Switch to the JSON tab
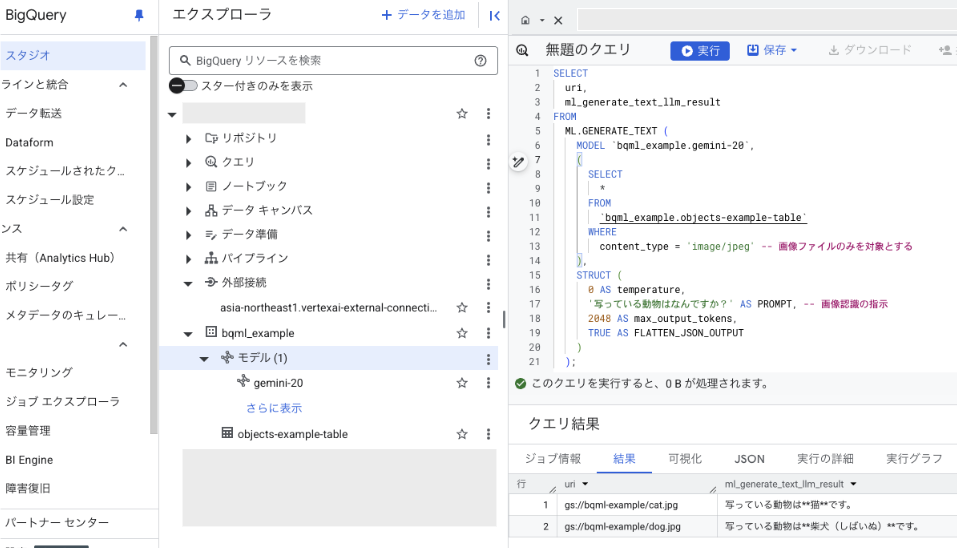Image resolution: width=957 pixels, height=548 pixels. (749, 459)
